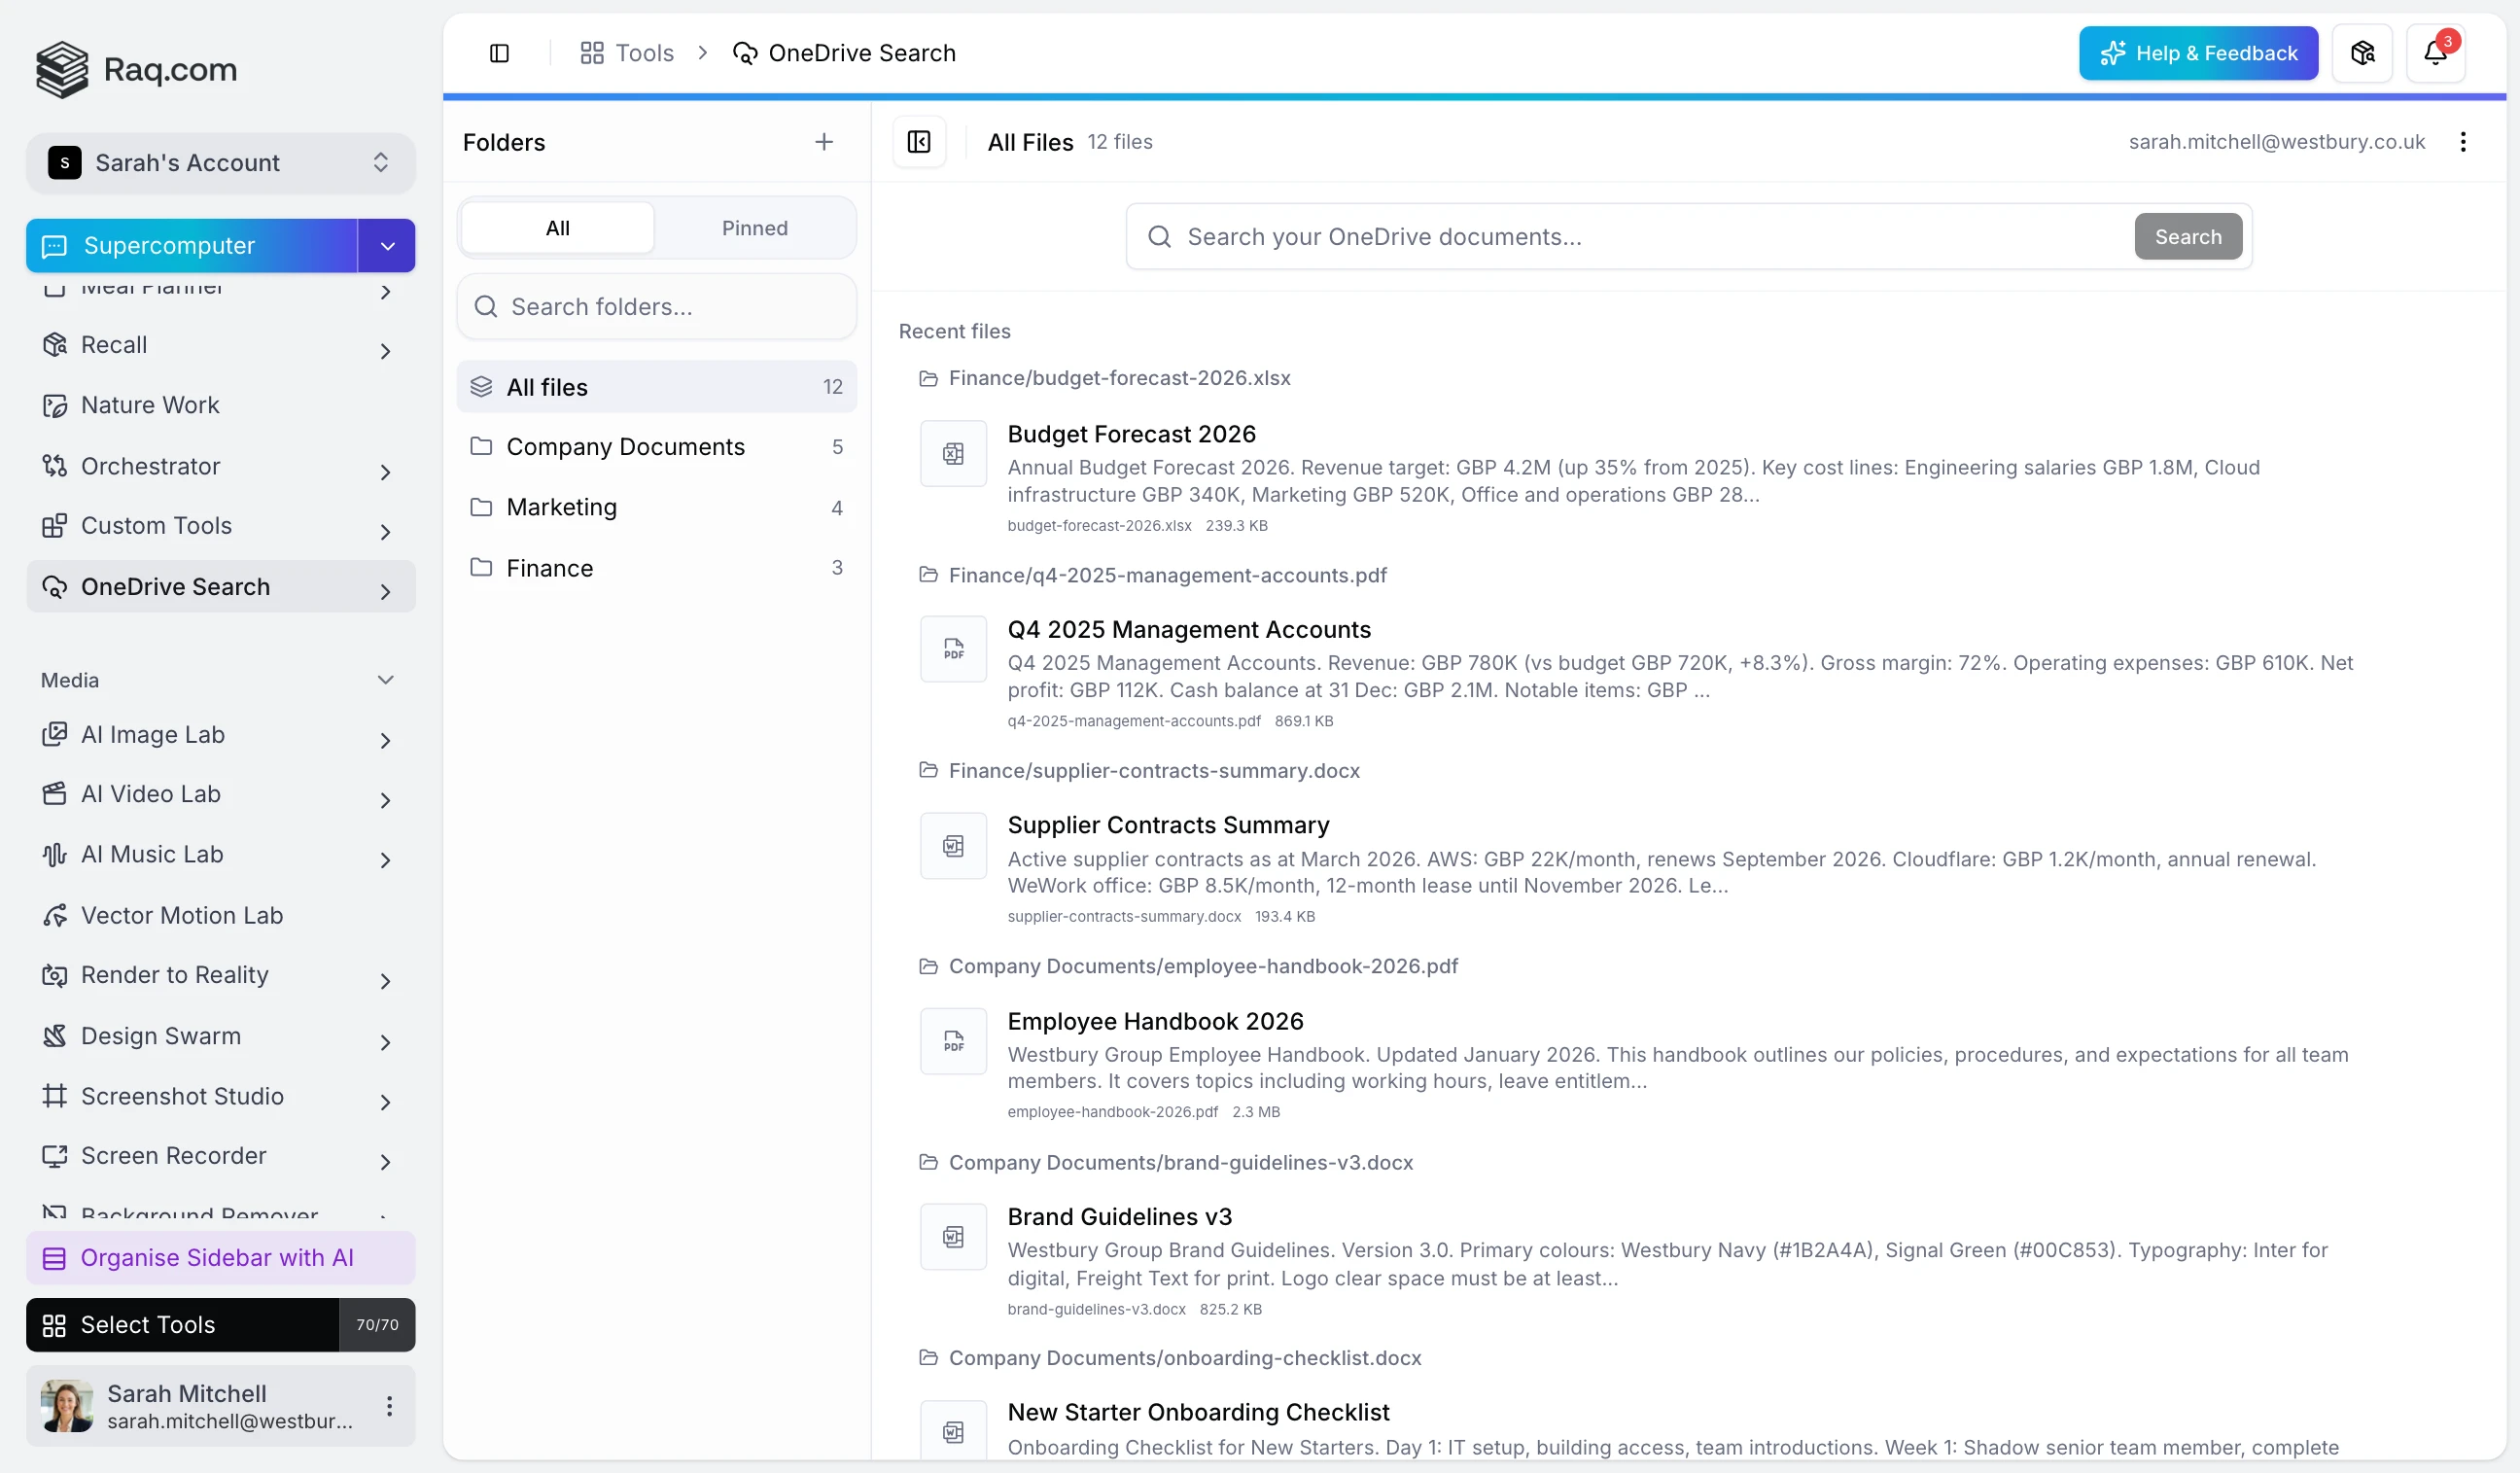
Task: Switch to the Pinned folders tab
Action: (x=755, y=228)
